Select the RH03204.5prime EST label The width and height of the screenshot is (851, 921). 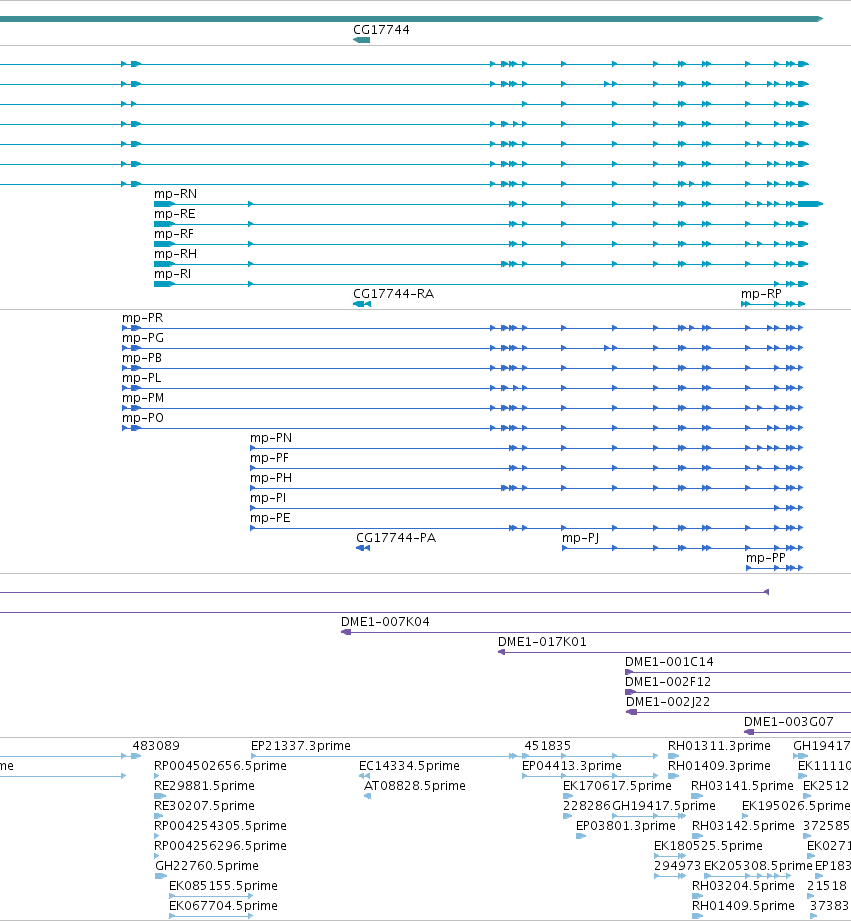tap(743, 885)
